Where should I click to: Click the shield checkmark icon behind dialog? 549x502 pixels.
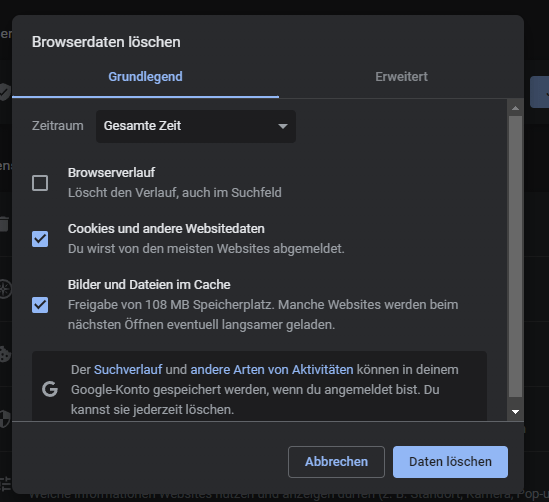(5, 92)
